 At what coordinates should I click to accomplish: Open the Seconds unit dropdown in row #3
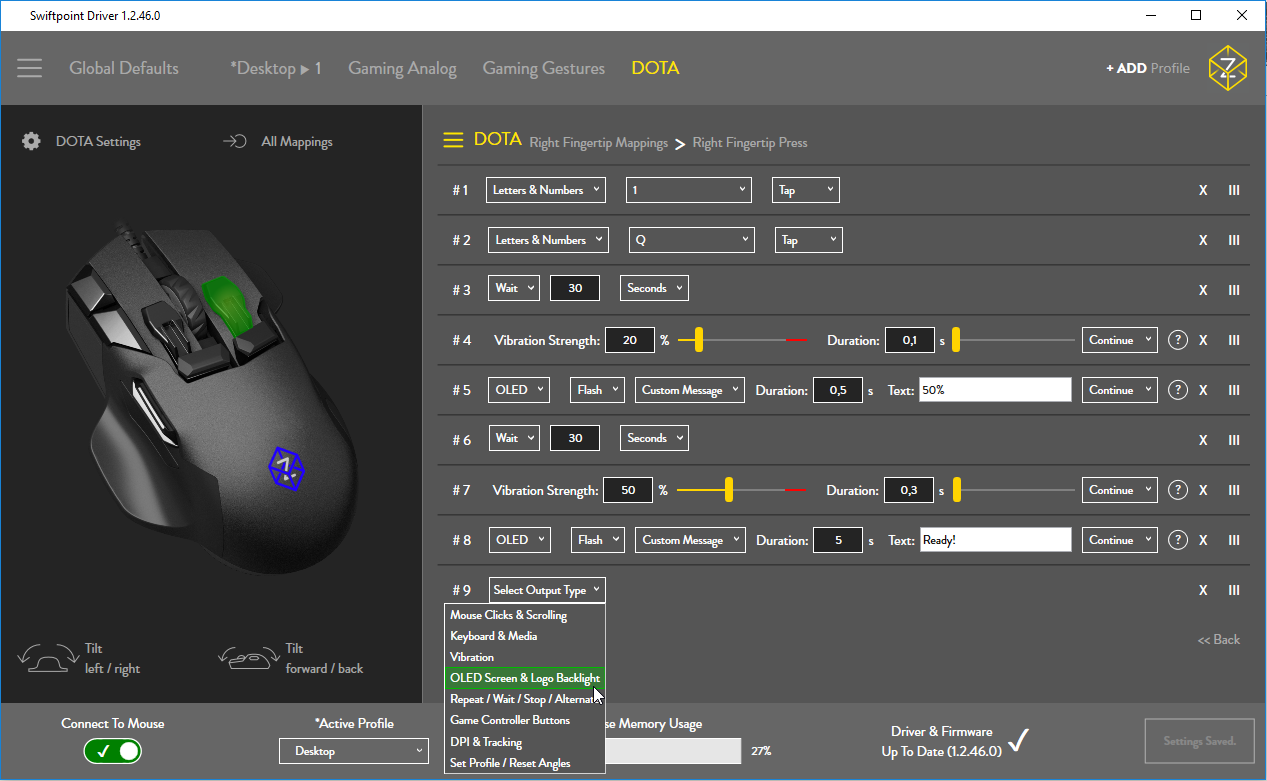pyautogui.click(x=654, y=288)
